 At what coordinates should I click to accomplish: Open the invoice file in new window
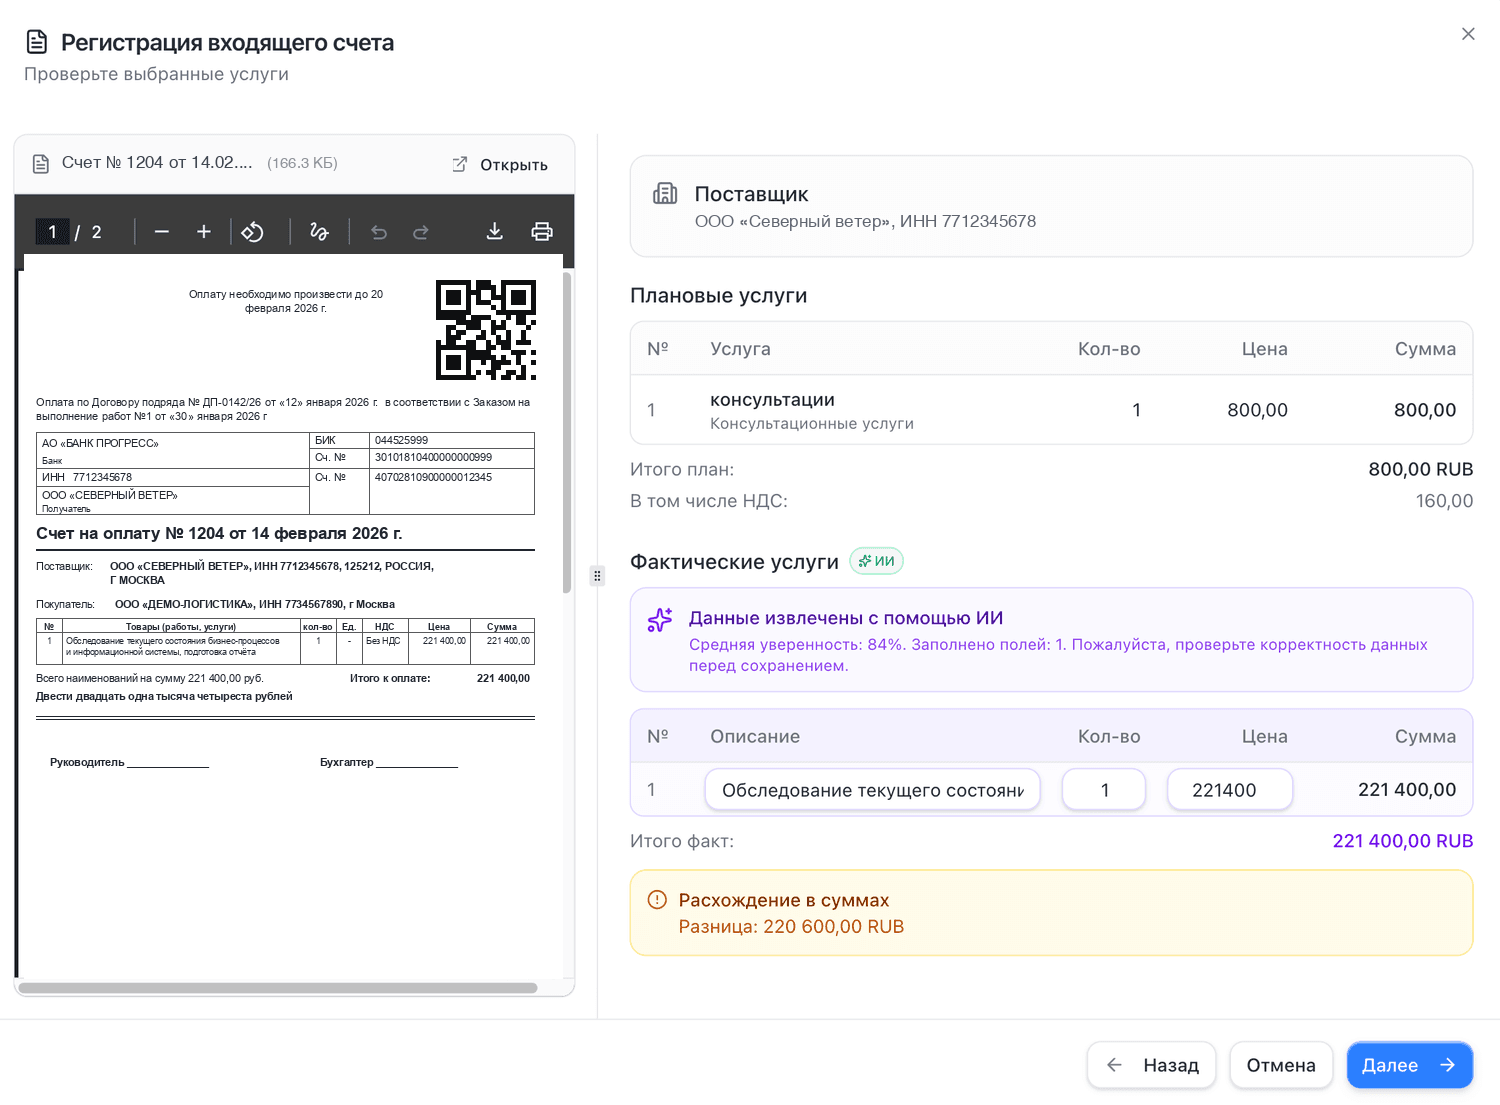click(500, 165)
